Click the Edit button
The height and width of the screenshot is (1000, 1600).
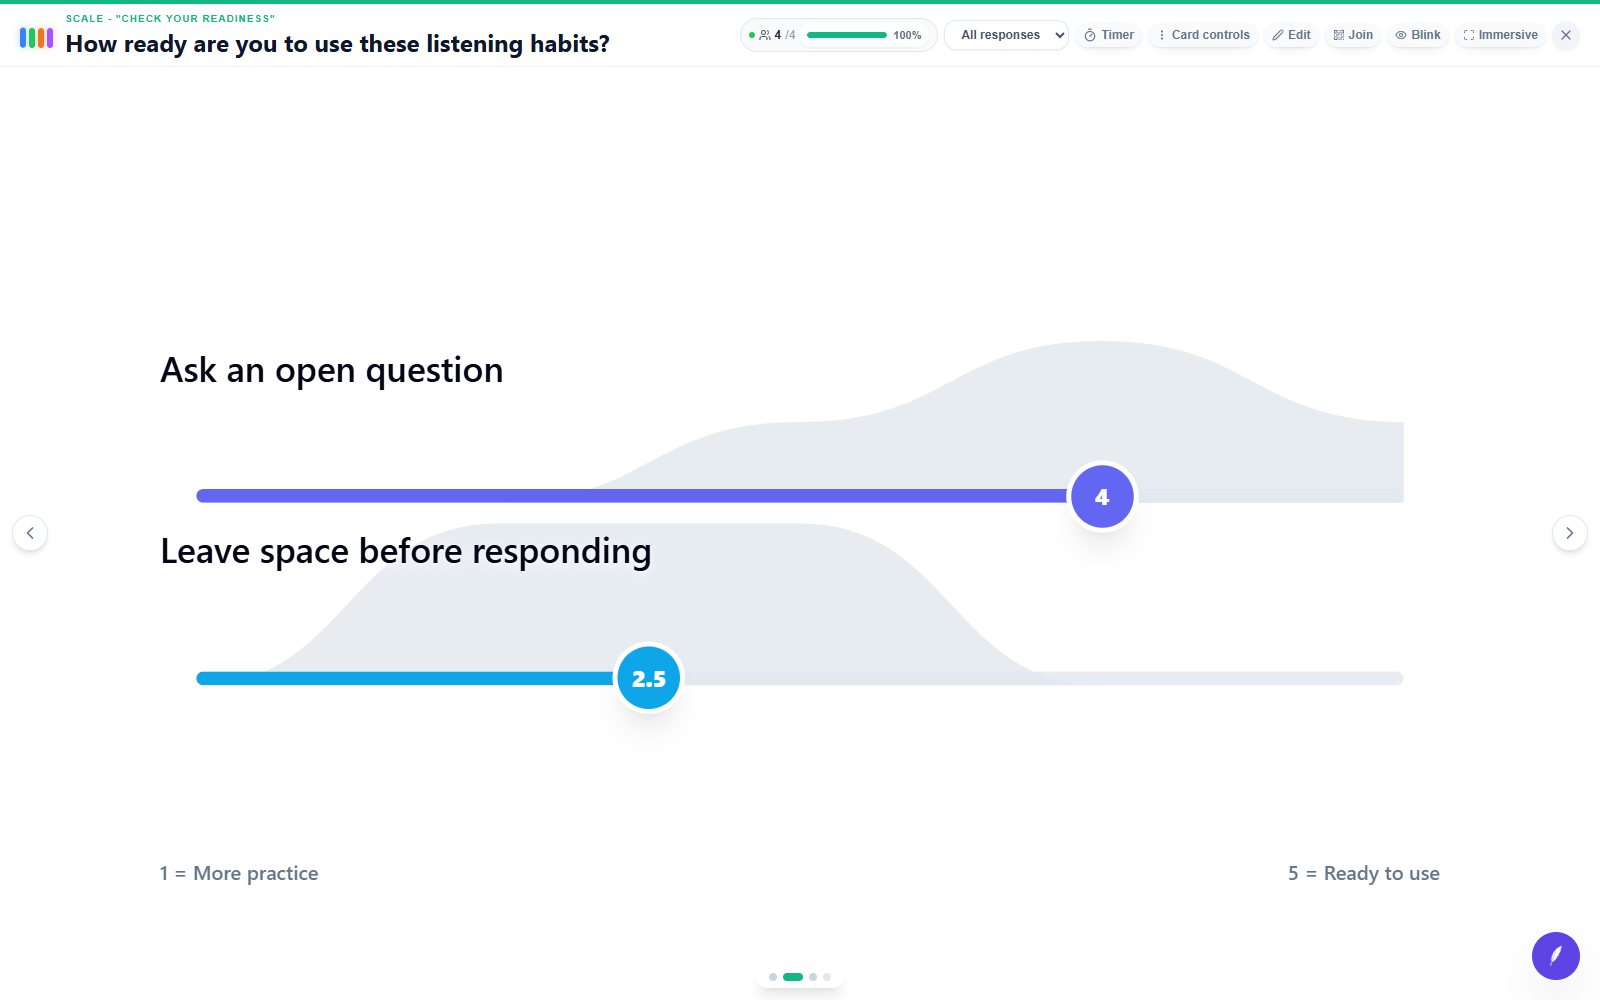tap(1291, 35)
